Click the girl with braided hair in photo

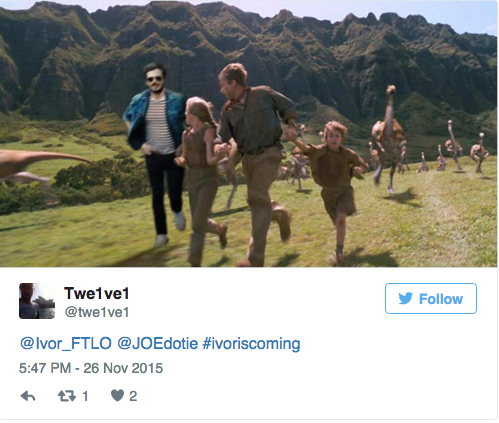coord(200,180)
